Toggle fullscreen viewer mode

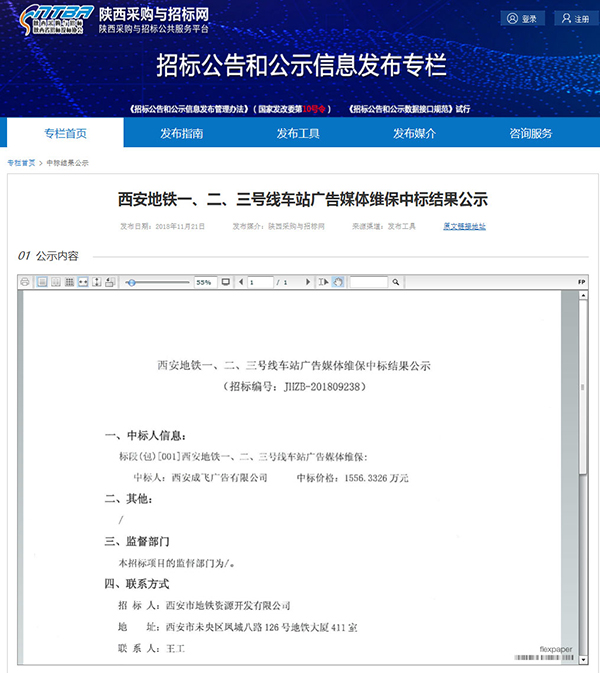click(x=225, y=282)
